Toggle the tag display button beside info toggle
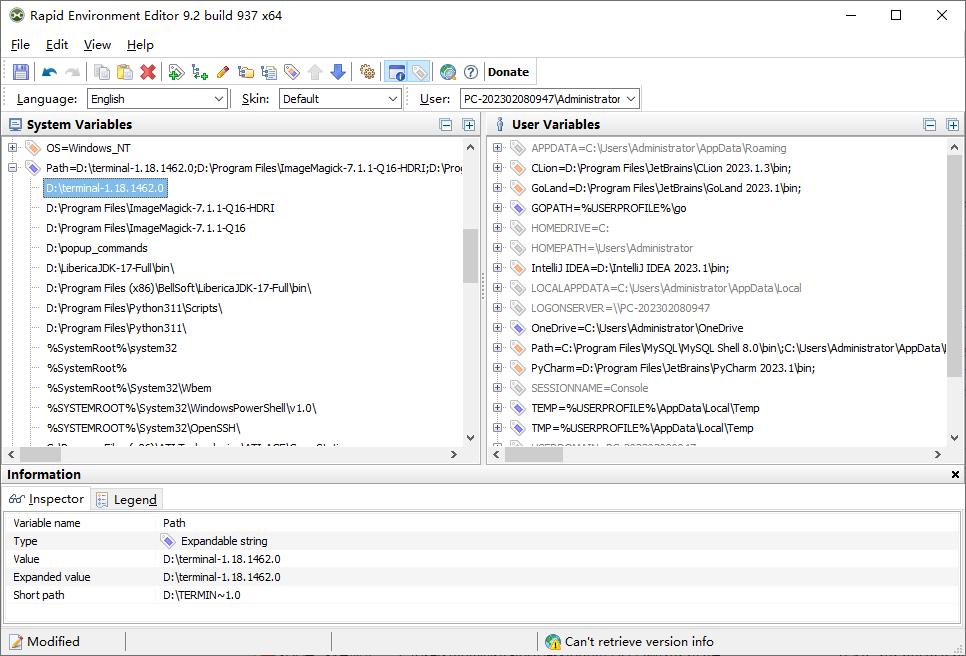The image size is (966, 656). pos(419,72)
